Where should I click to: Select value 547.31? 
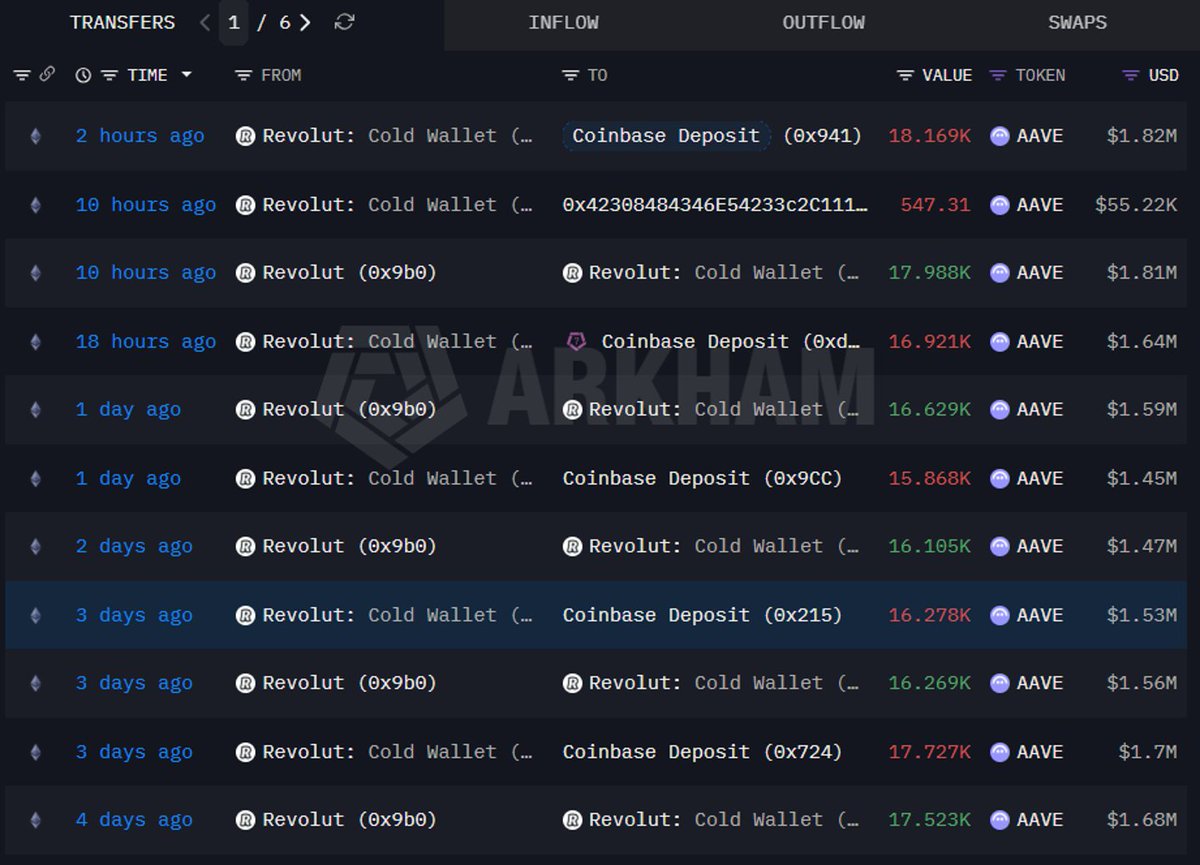[x=935, y=204]
